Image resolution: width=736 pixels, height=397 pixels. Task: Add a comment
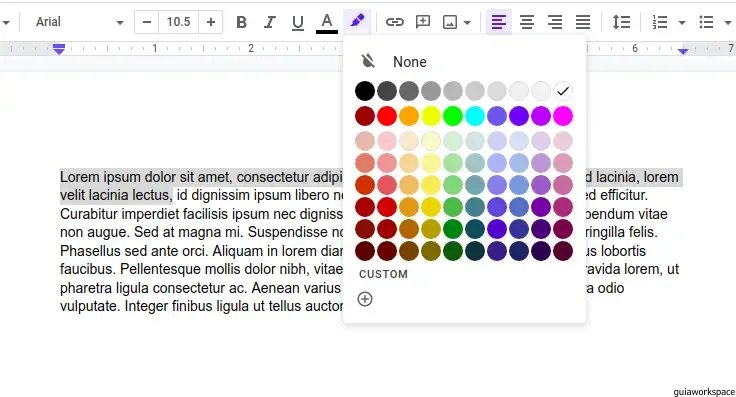click(423, 22)
